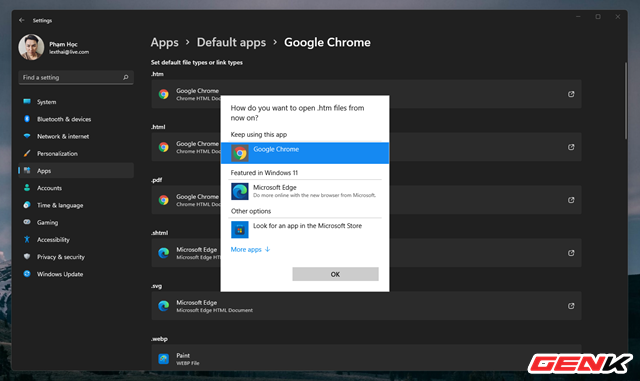Image resolution: width=640 pixels, height=381 pixels.
Task: Choose Google Chrome in the dialog
Action: coord(305,153)
